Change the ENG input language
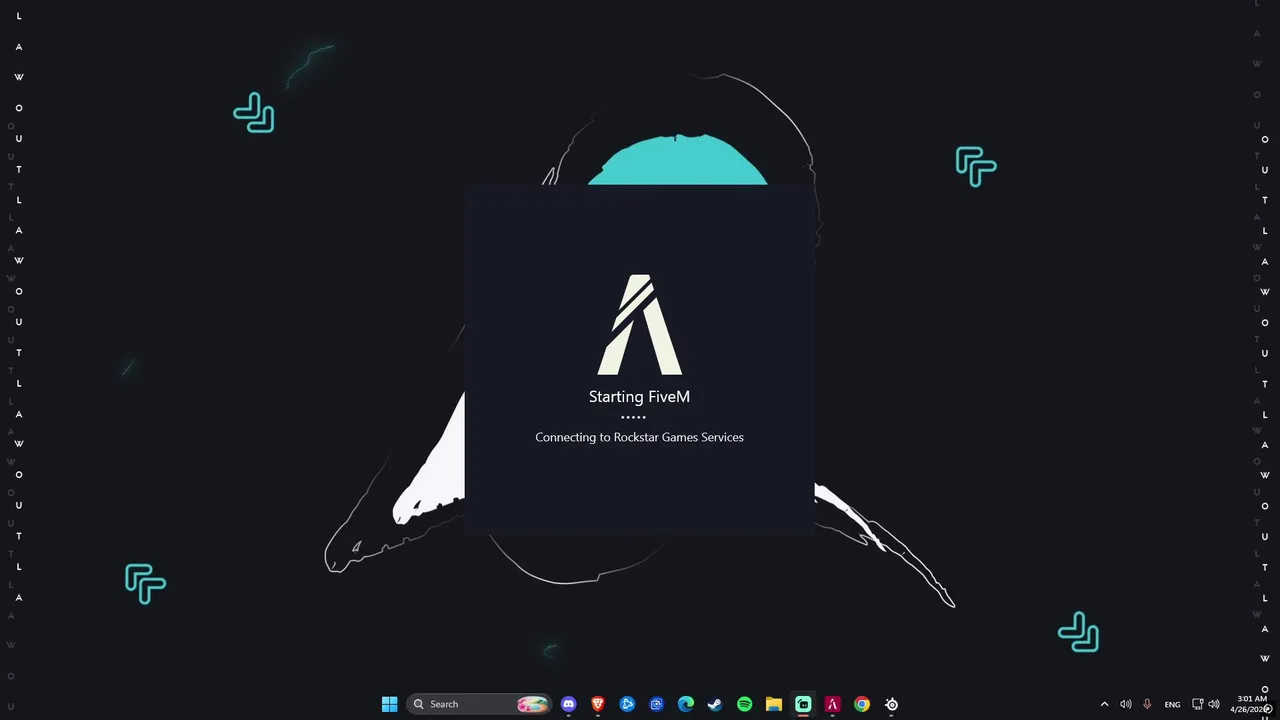 1172,704
